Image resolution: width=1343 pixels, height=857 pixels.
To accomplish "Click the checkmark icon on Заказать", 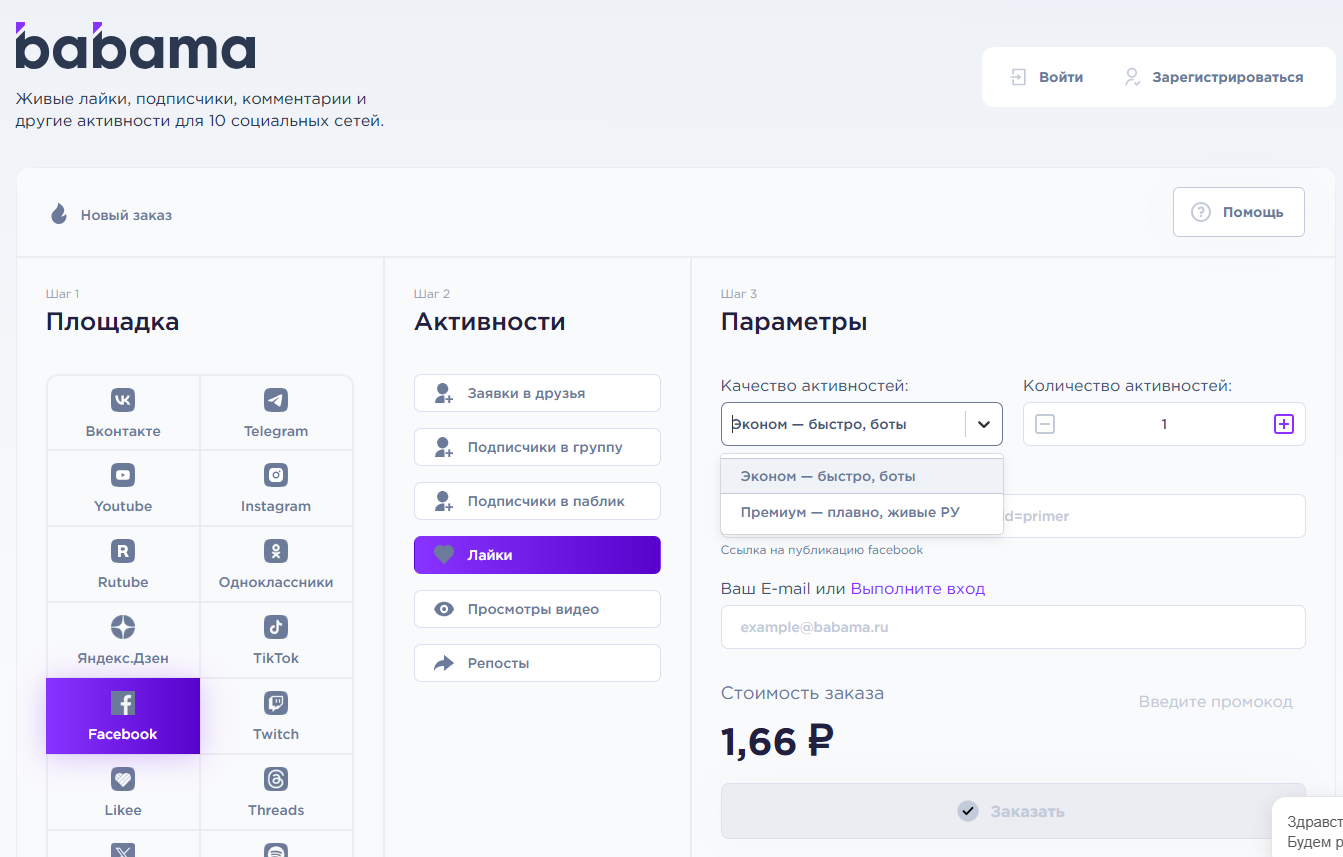I will (x=967, y=811).
